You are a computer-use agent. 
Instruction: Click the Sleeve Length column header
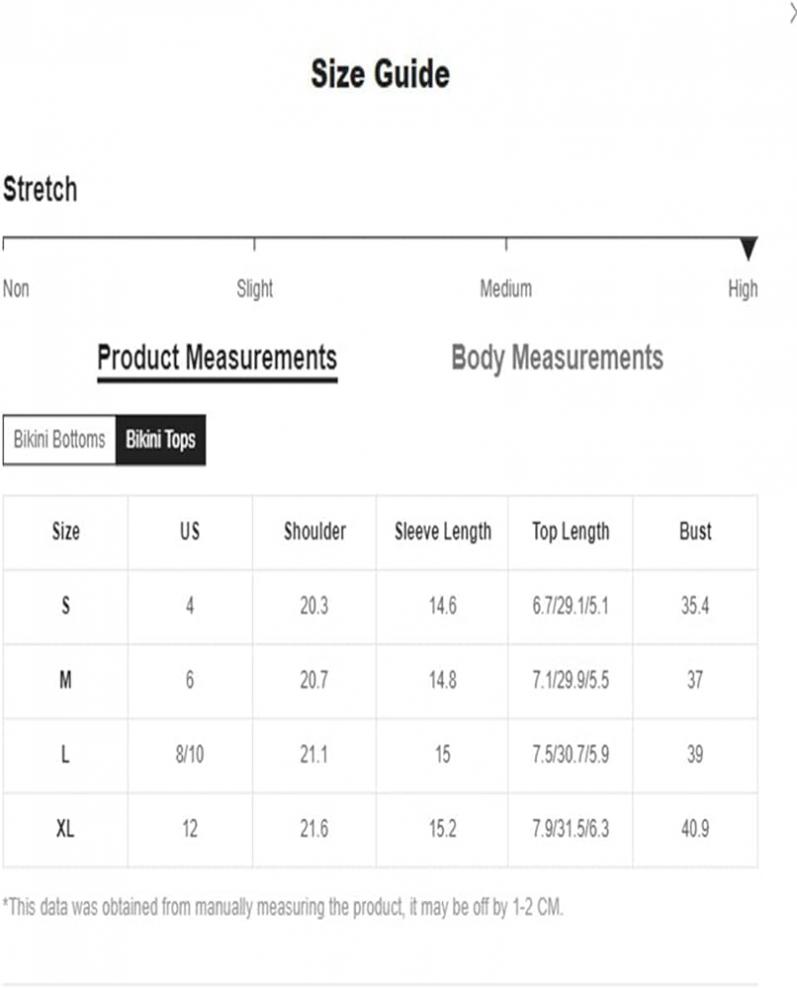(x=442, y=532)
